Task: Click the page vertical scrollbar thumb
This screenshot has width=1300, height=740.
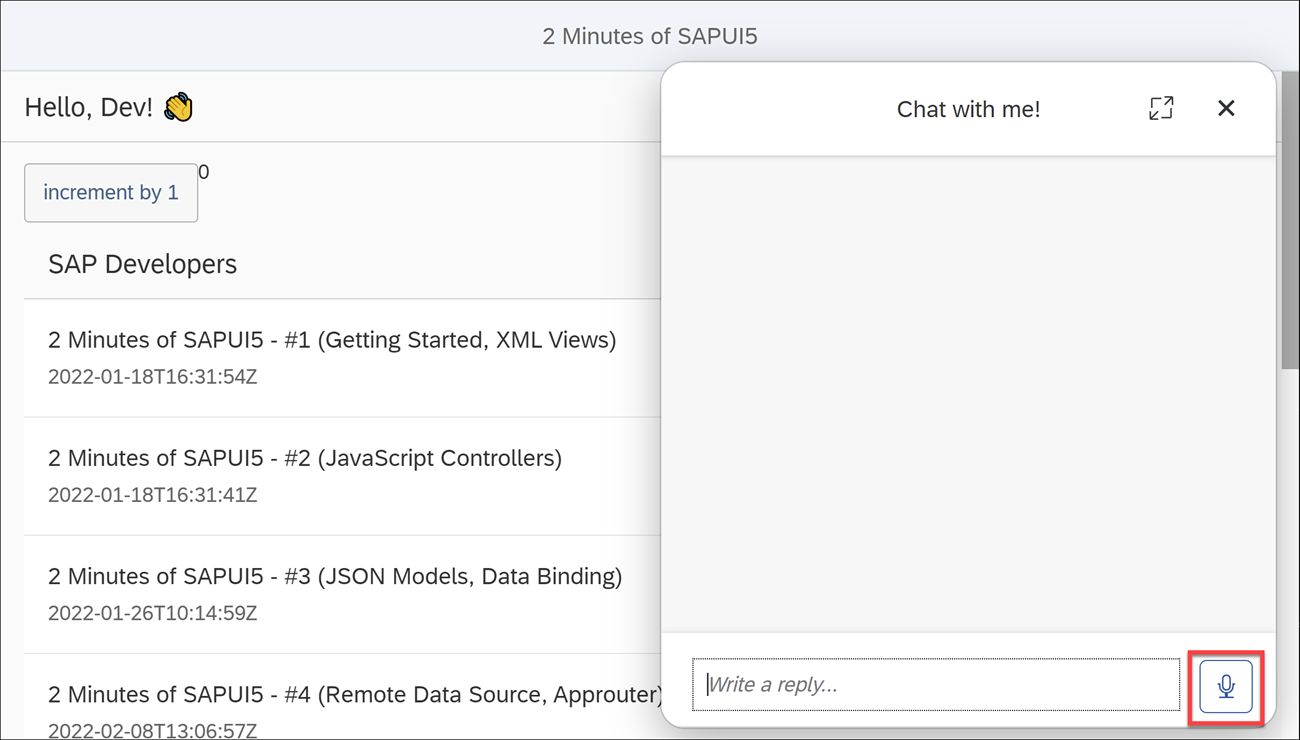Action: [1290, 220]
